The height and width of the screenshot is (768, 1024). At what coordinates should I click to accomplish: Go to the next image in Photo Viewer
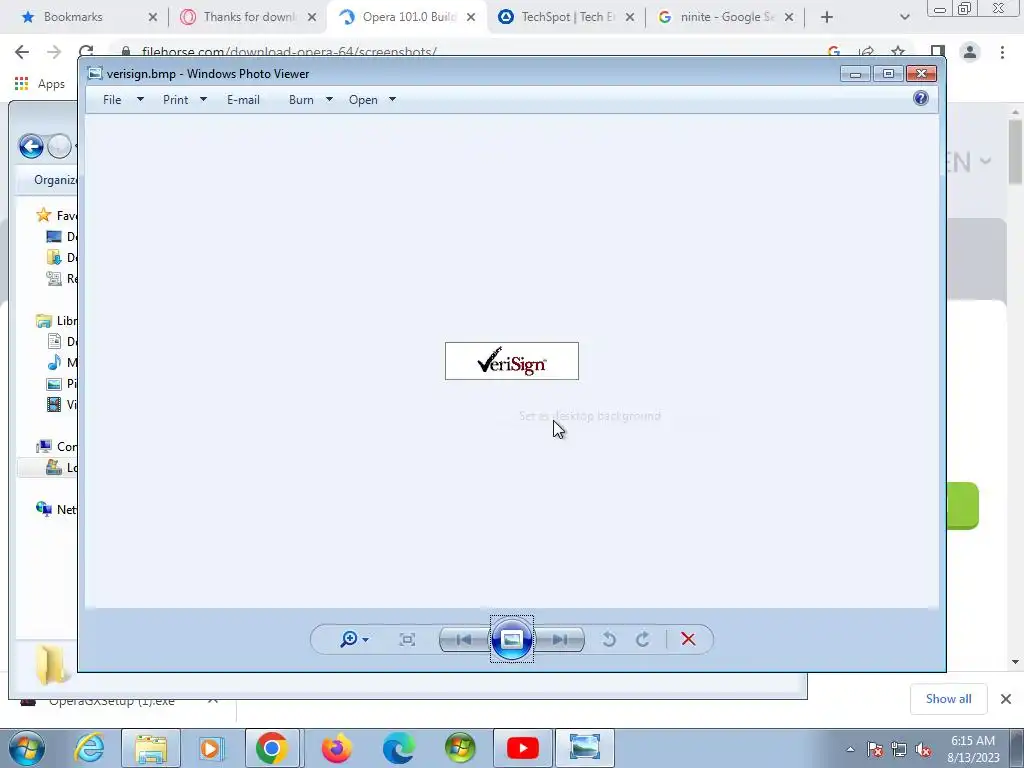tap(560, 639)
